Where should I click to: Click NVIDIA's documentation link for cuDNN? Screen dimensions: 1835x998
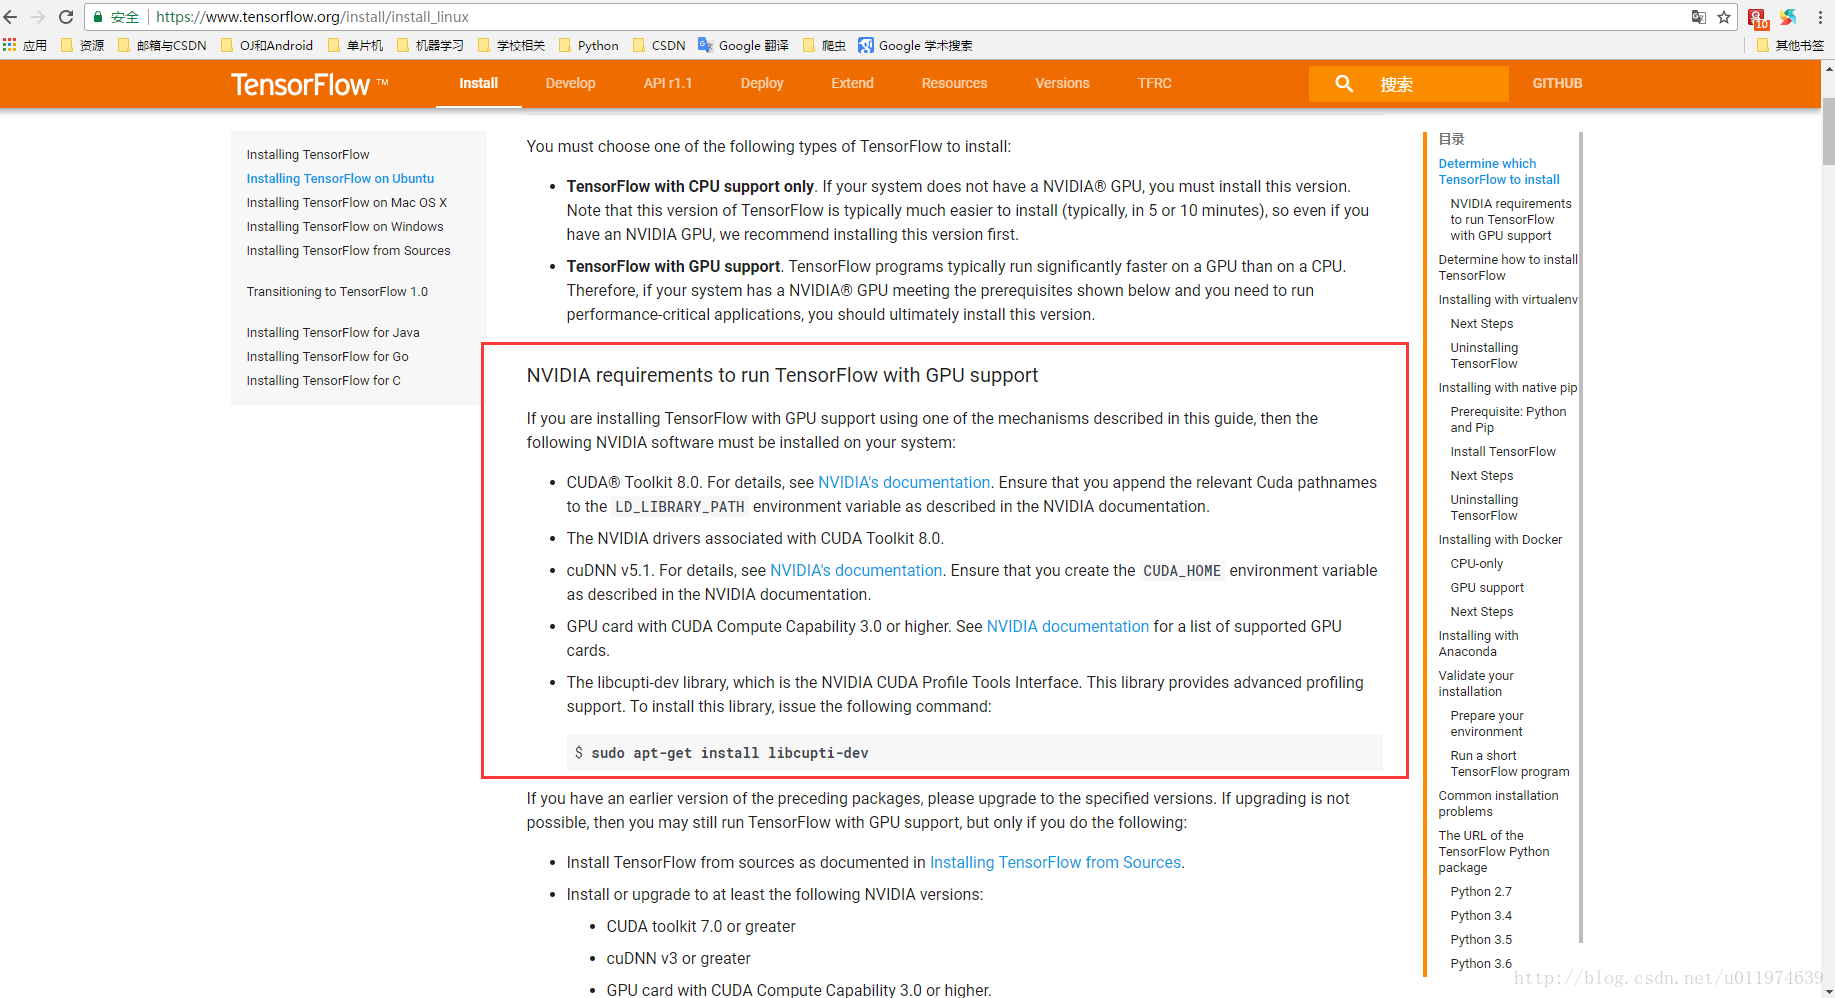(856, 570)
